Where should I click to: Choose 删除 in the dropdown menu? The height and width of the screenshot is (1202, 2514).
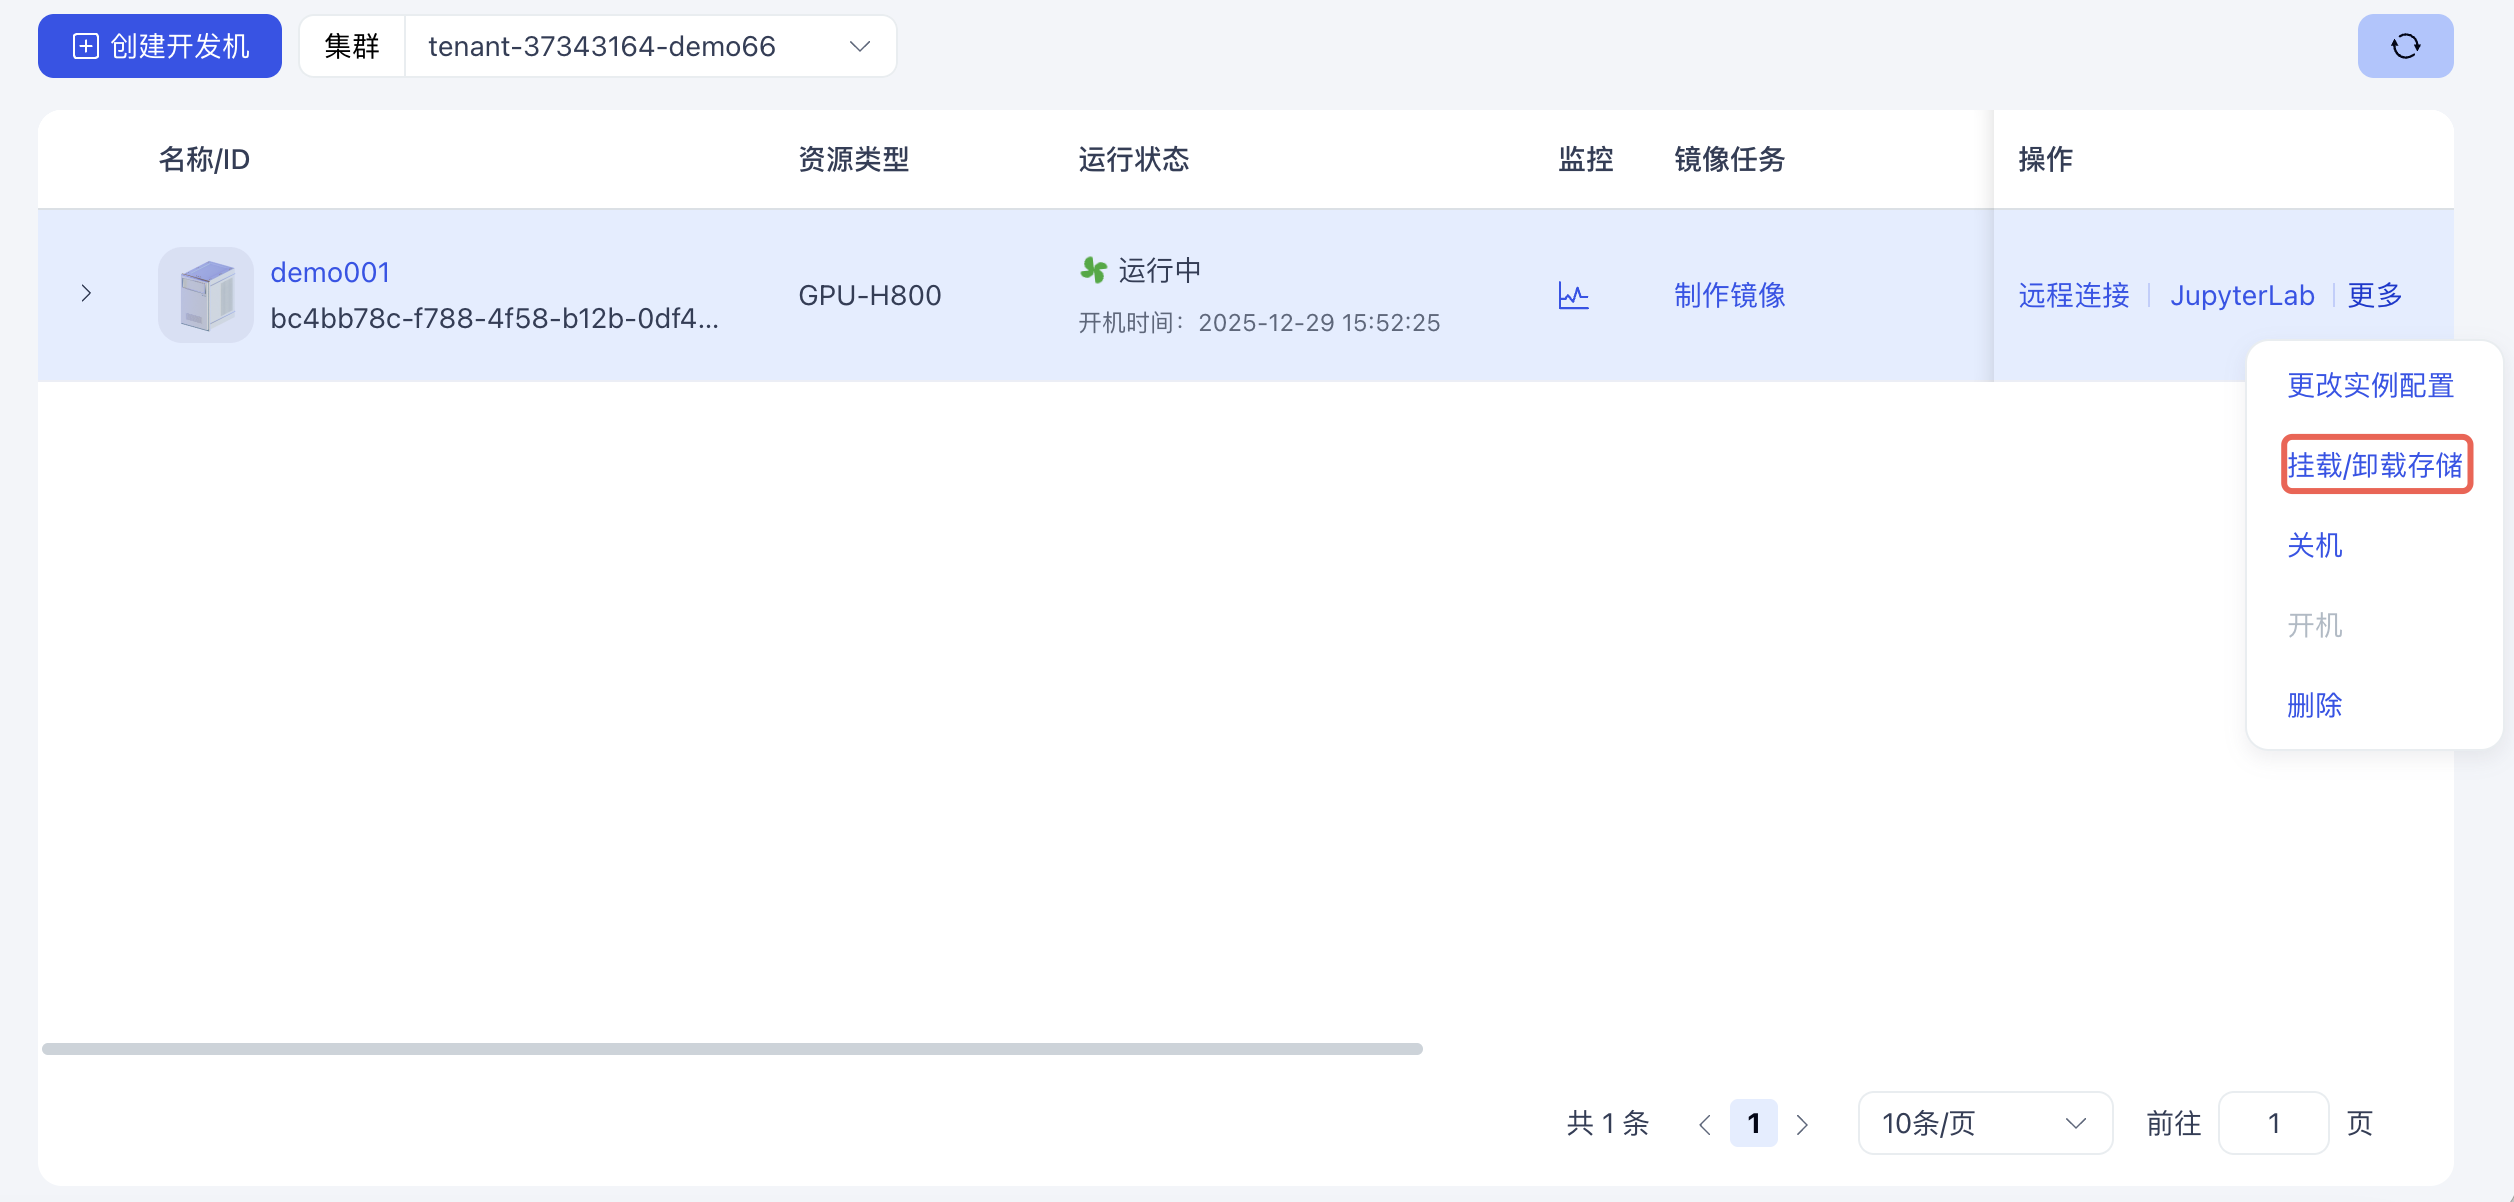tap(2314, 705)
